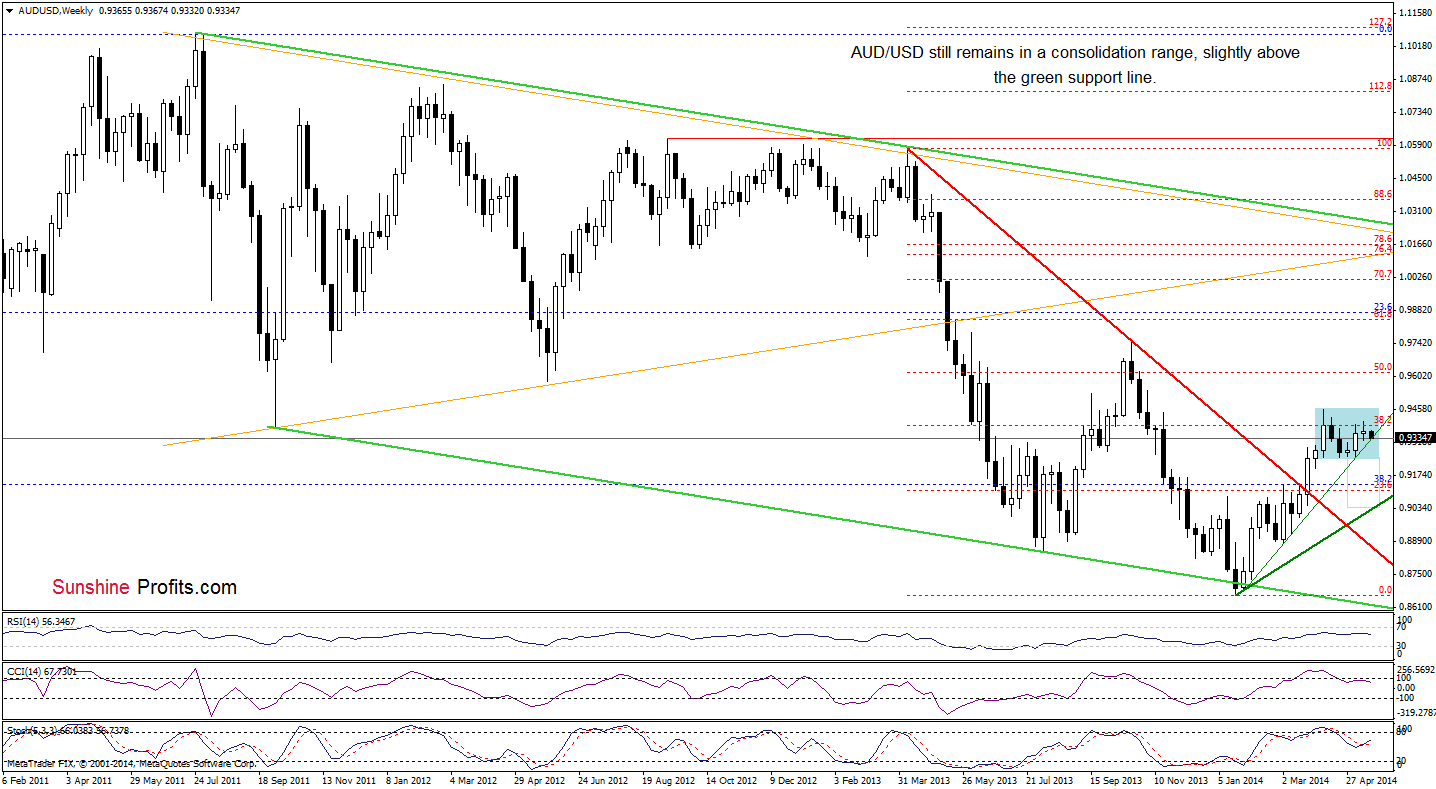The image size is (1436, 789).
Task: Click the '13 Nov 2011' date label
Action: click(x=350, y=780)
